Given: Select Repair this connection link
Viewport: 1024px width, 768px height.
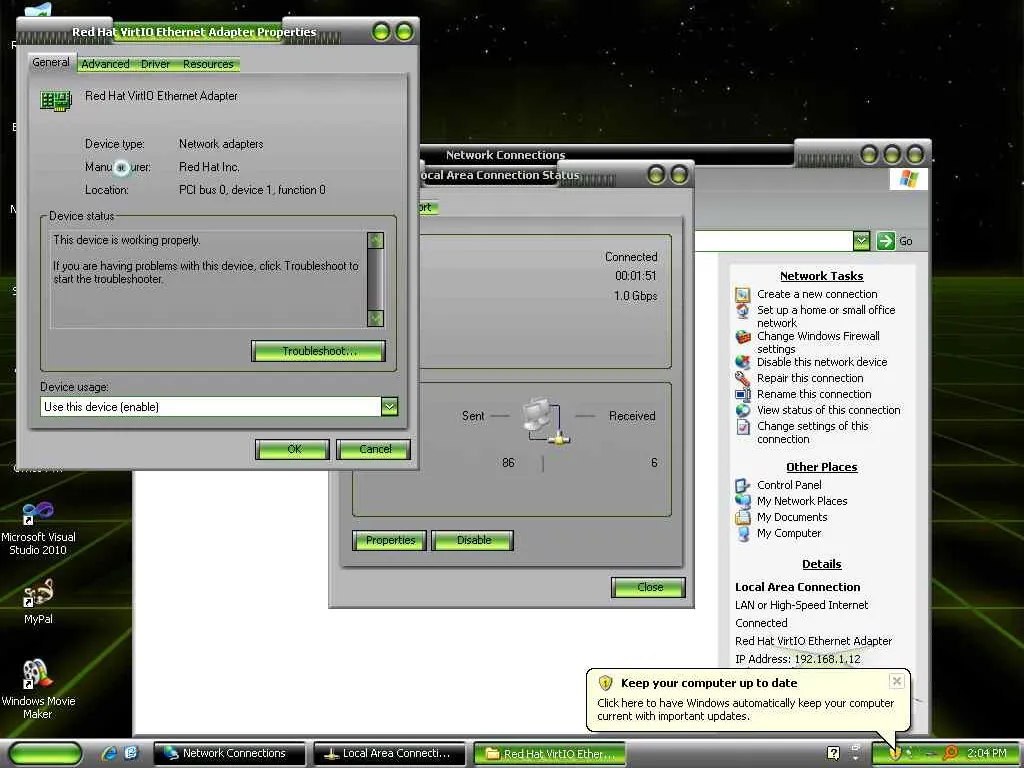Looking at the screenshot, I should click(810, 378).
